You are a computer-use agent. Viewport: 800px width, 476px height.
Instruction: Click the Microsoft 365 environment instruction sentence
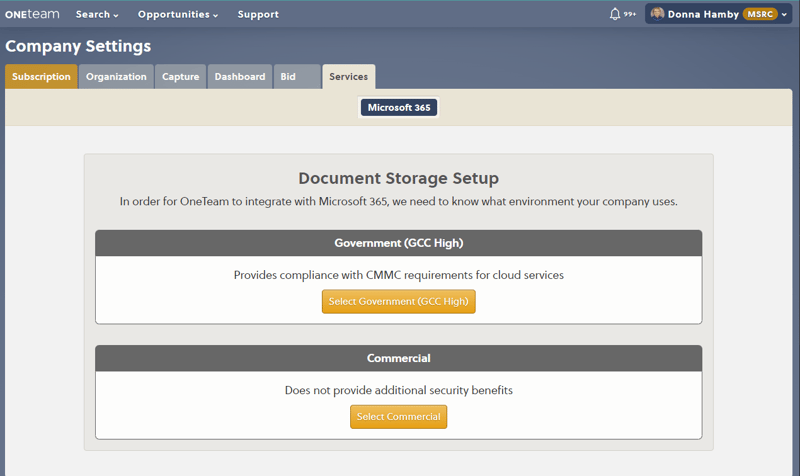(398, 202)
